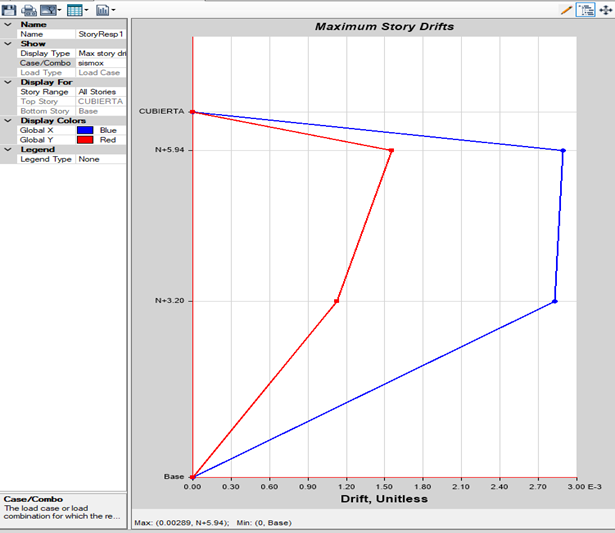Click the save icon in the toolbar
Screen dimensions: 615x533
pos(10,9)
